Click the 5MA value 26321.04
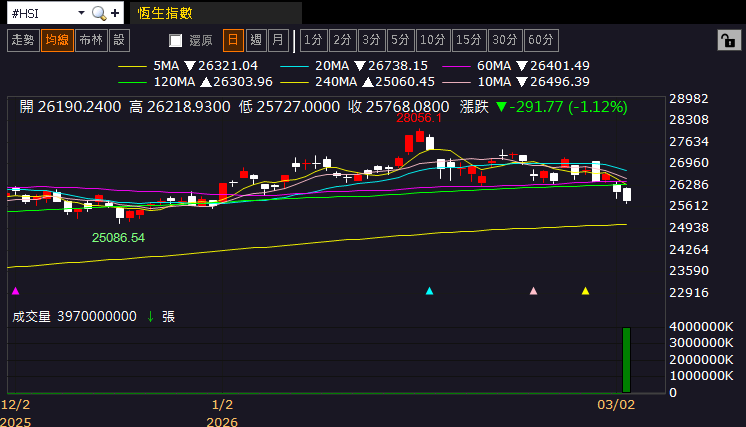The width and height of the screenshot is (746, 427). tap(228, 66)
